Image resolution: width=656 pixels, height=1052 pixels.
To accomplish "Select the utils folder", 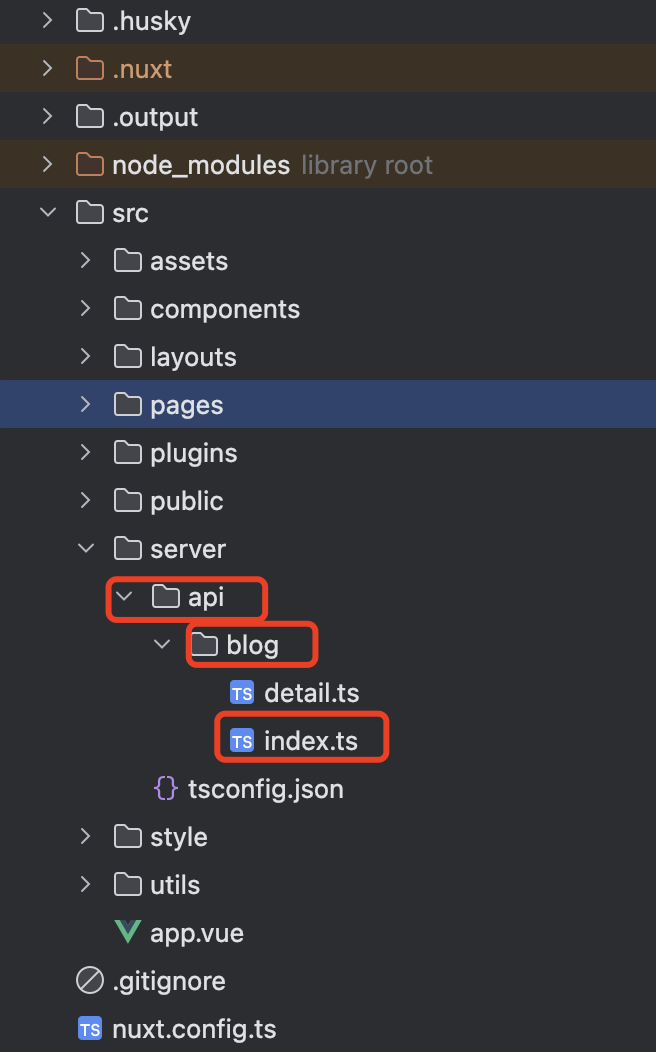I will tap(174, 885).
